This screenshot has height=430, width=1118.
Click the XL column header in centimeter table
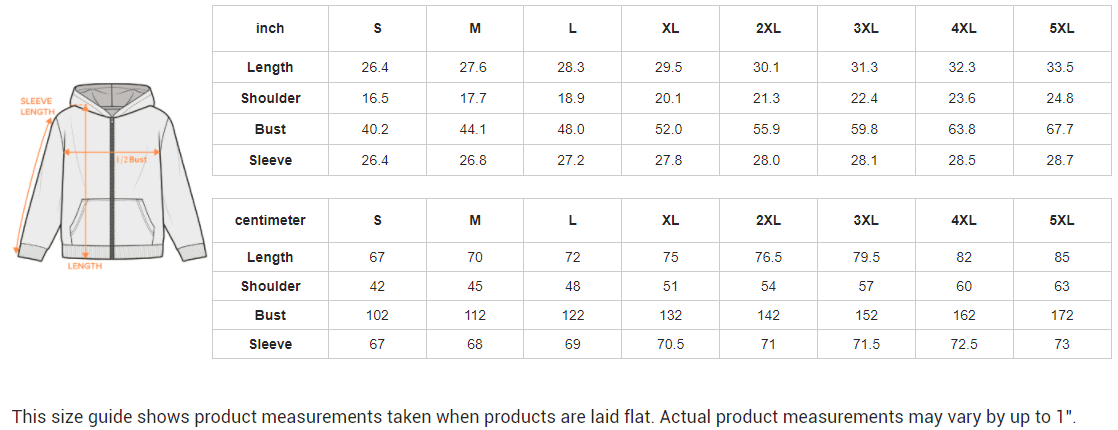click(x=670, y=220)
